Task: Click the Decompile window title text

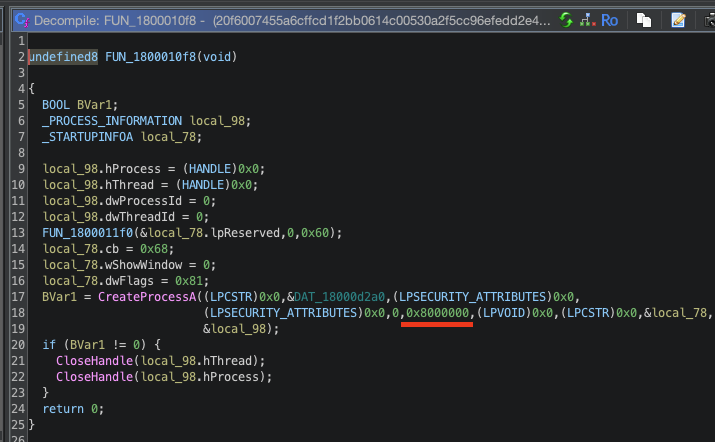Action: point(292,21)
